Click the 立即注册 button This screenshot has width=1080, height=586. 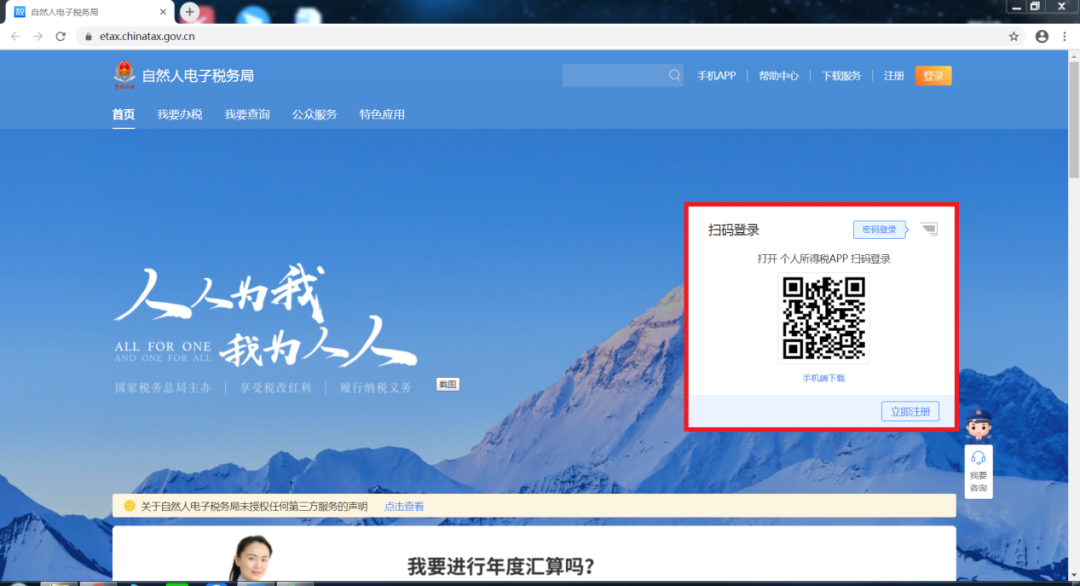pos(911,412)
